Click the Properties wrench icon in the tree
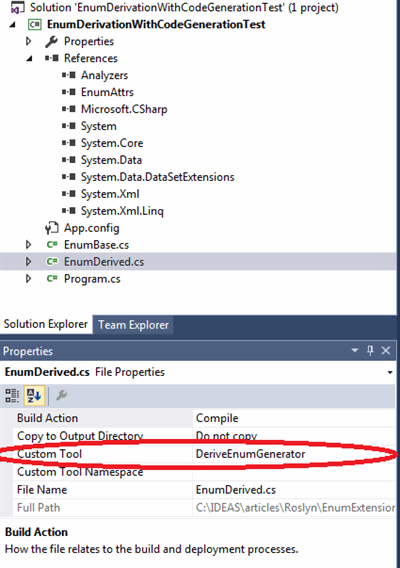Viewport: 400px width, 568px height. (51, 41)
